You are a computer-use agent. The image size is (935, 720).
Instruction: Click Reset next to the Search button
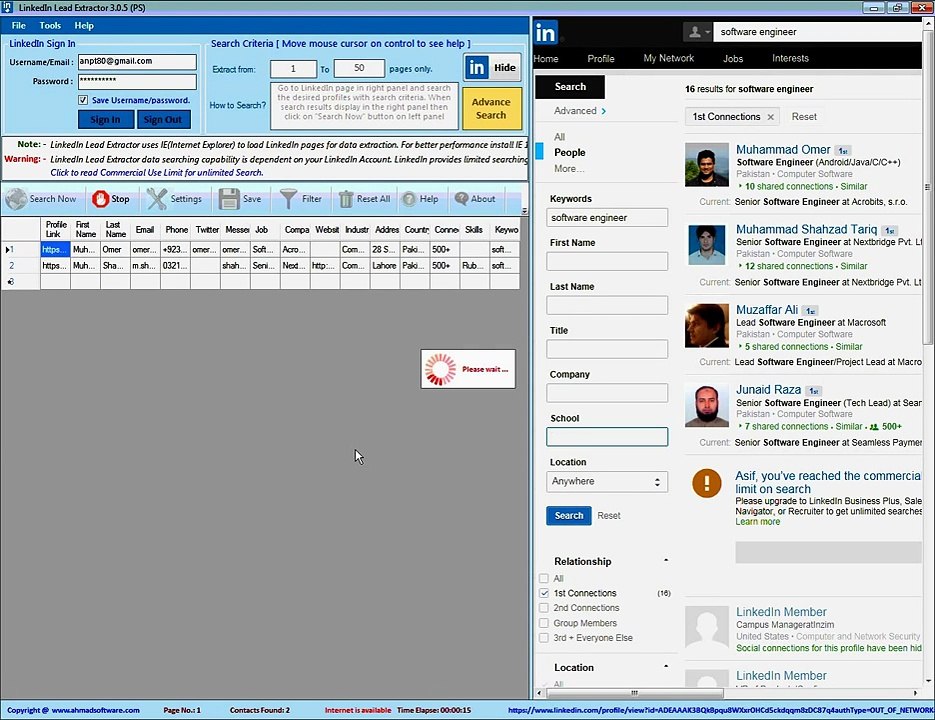[609, 515]
